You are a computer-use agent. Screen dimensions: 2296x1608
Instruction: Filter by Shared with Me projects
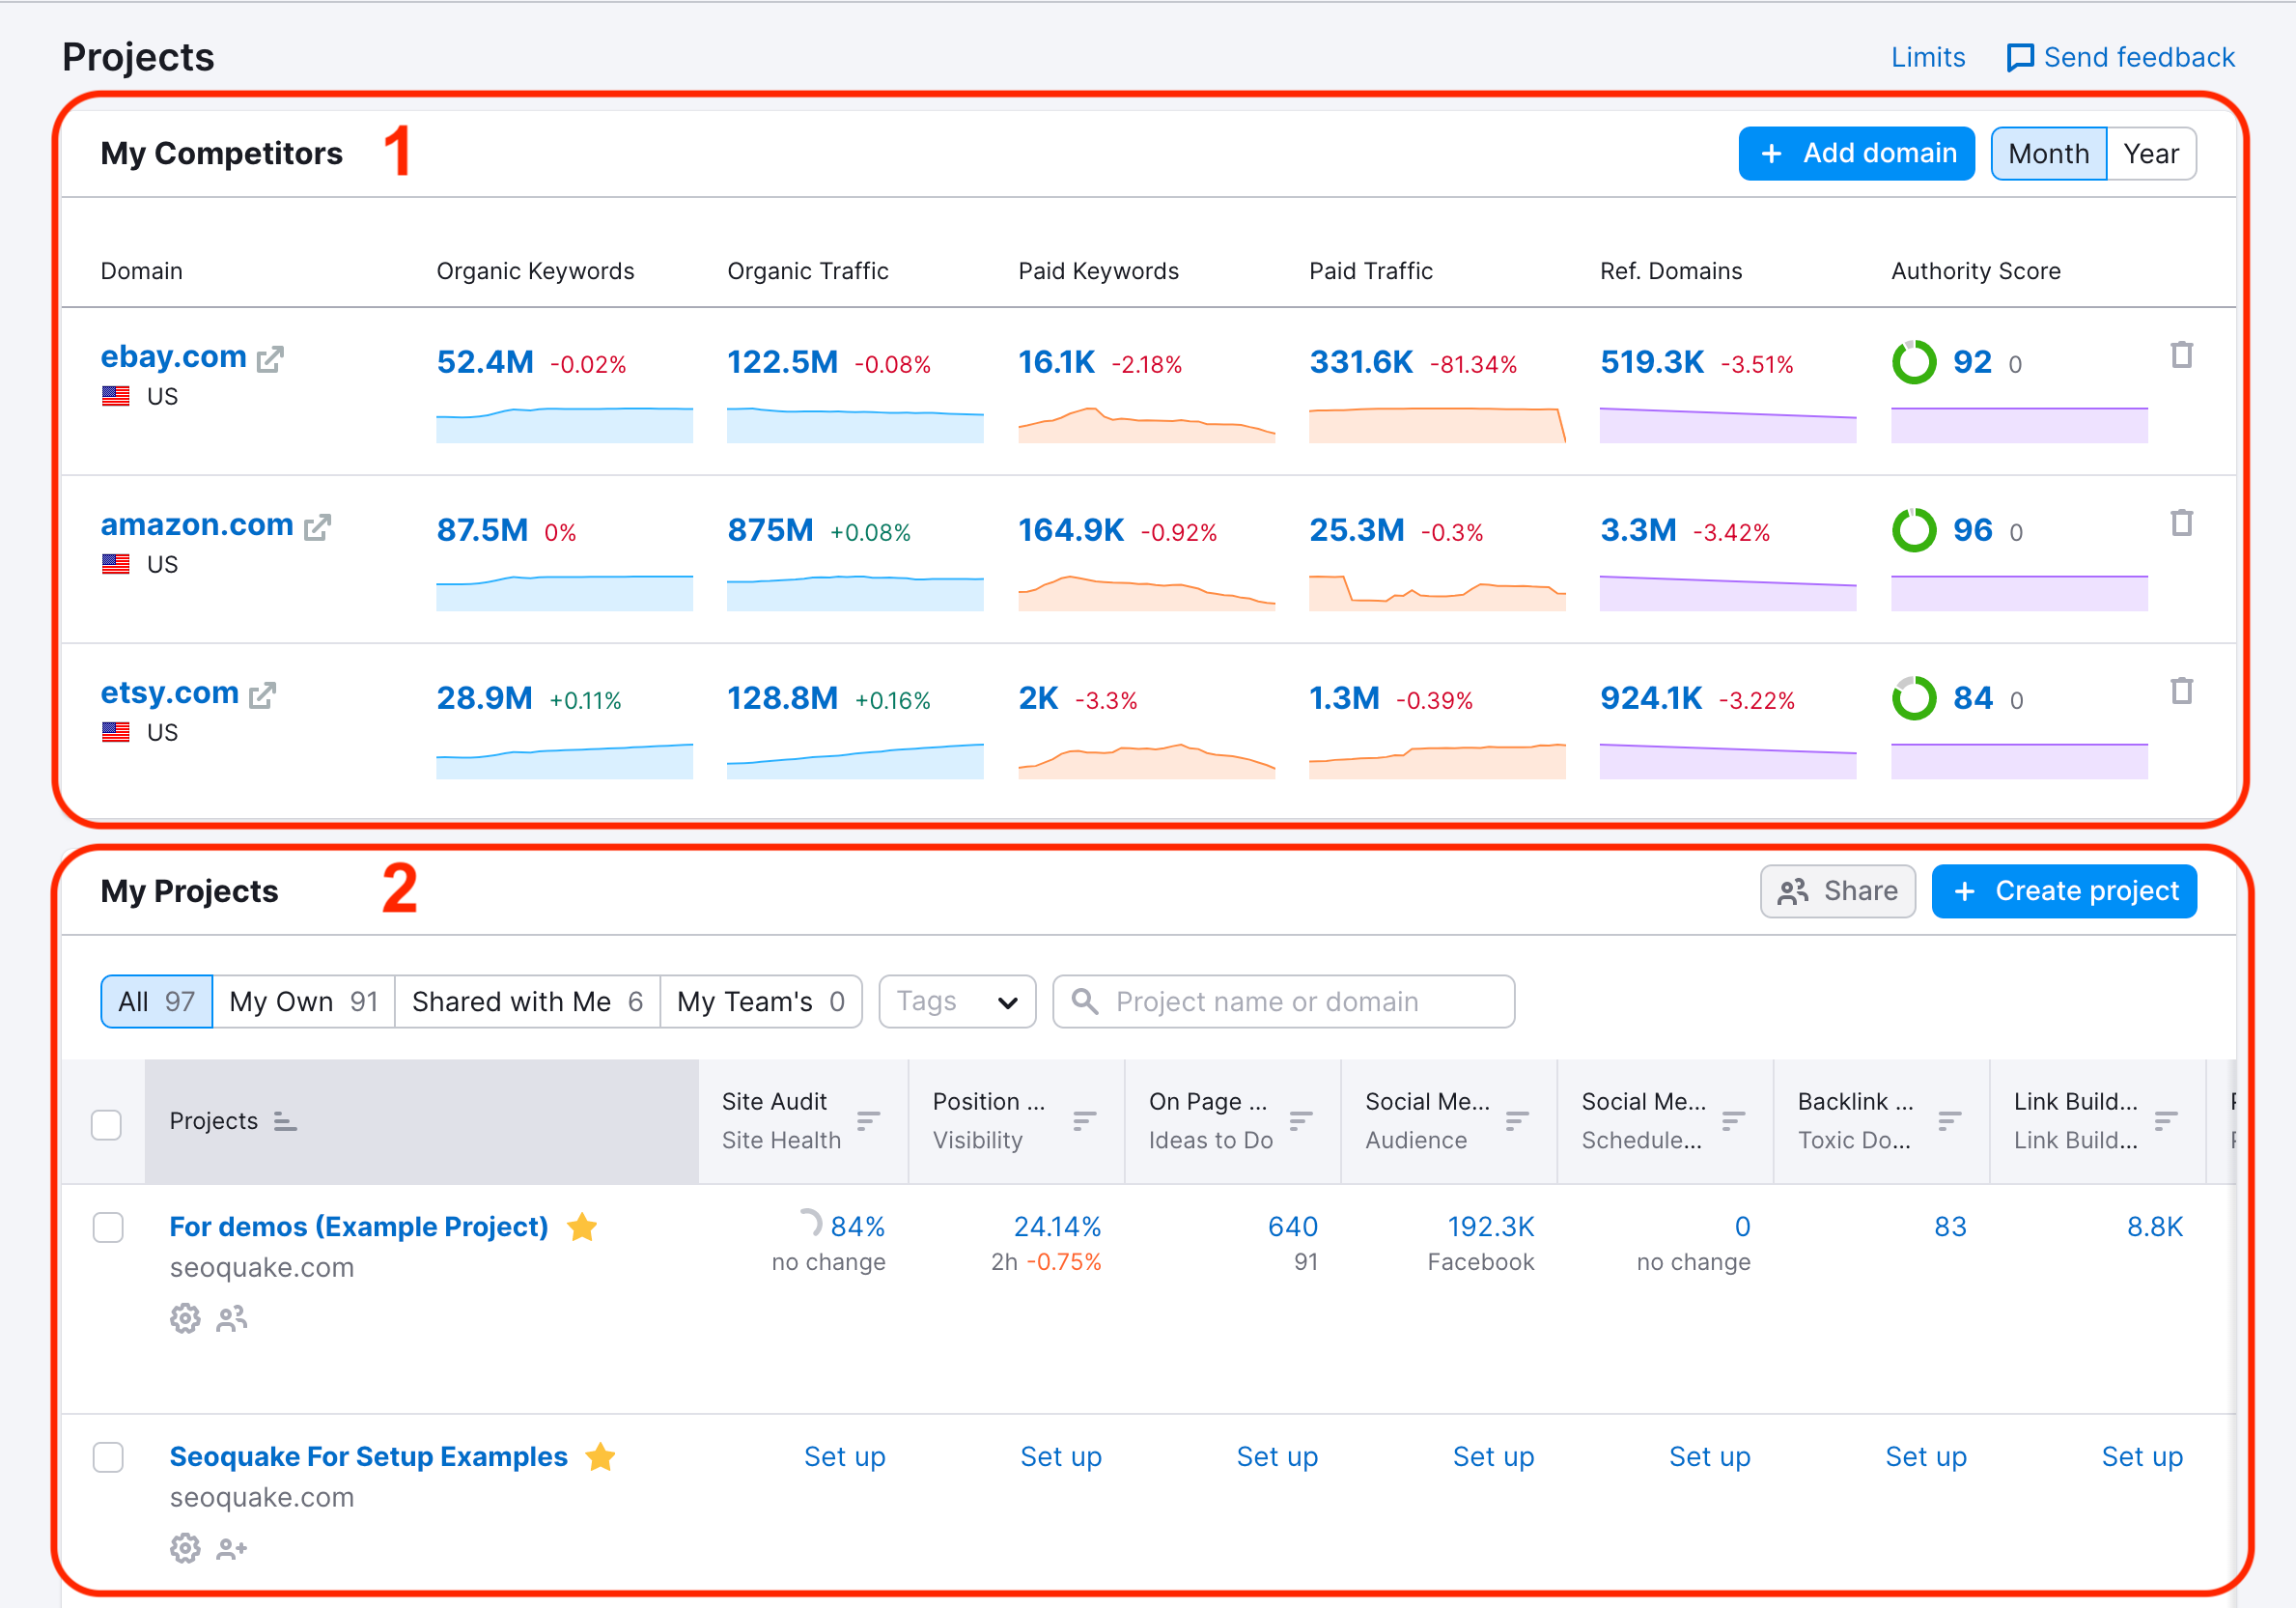(527, 1001)
